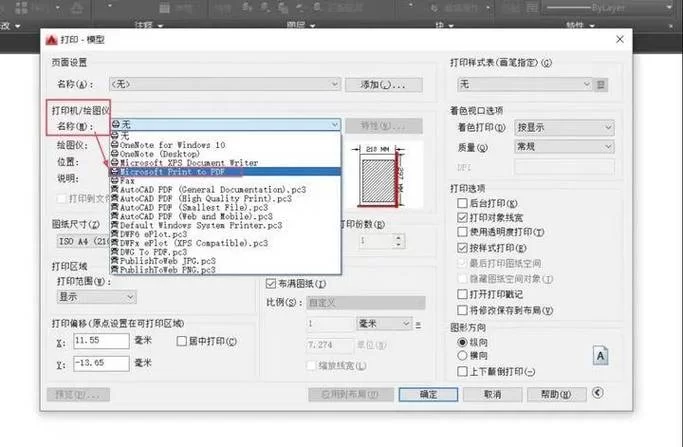The height and width of the screenshot is (447, 683).
Task: Choose OneNote for Windows 10 printer
Action: (x=225, y=145)
